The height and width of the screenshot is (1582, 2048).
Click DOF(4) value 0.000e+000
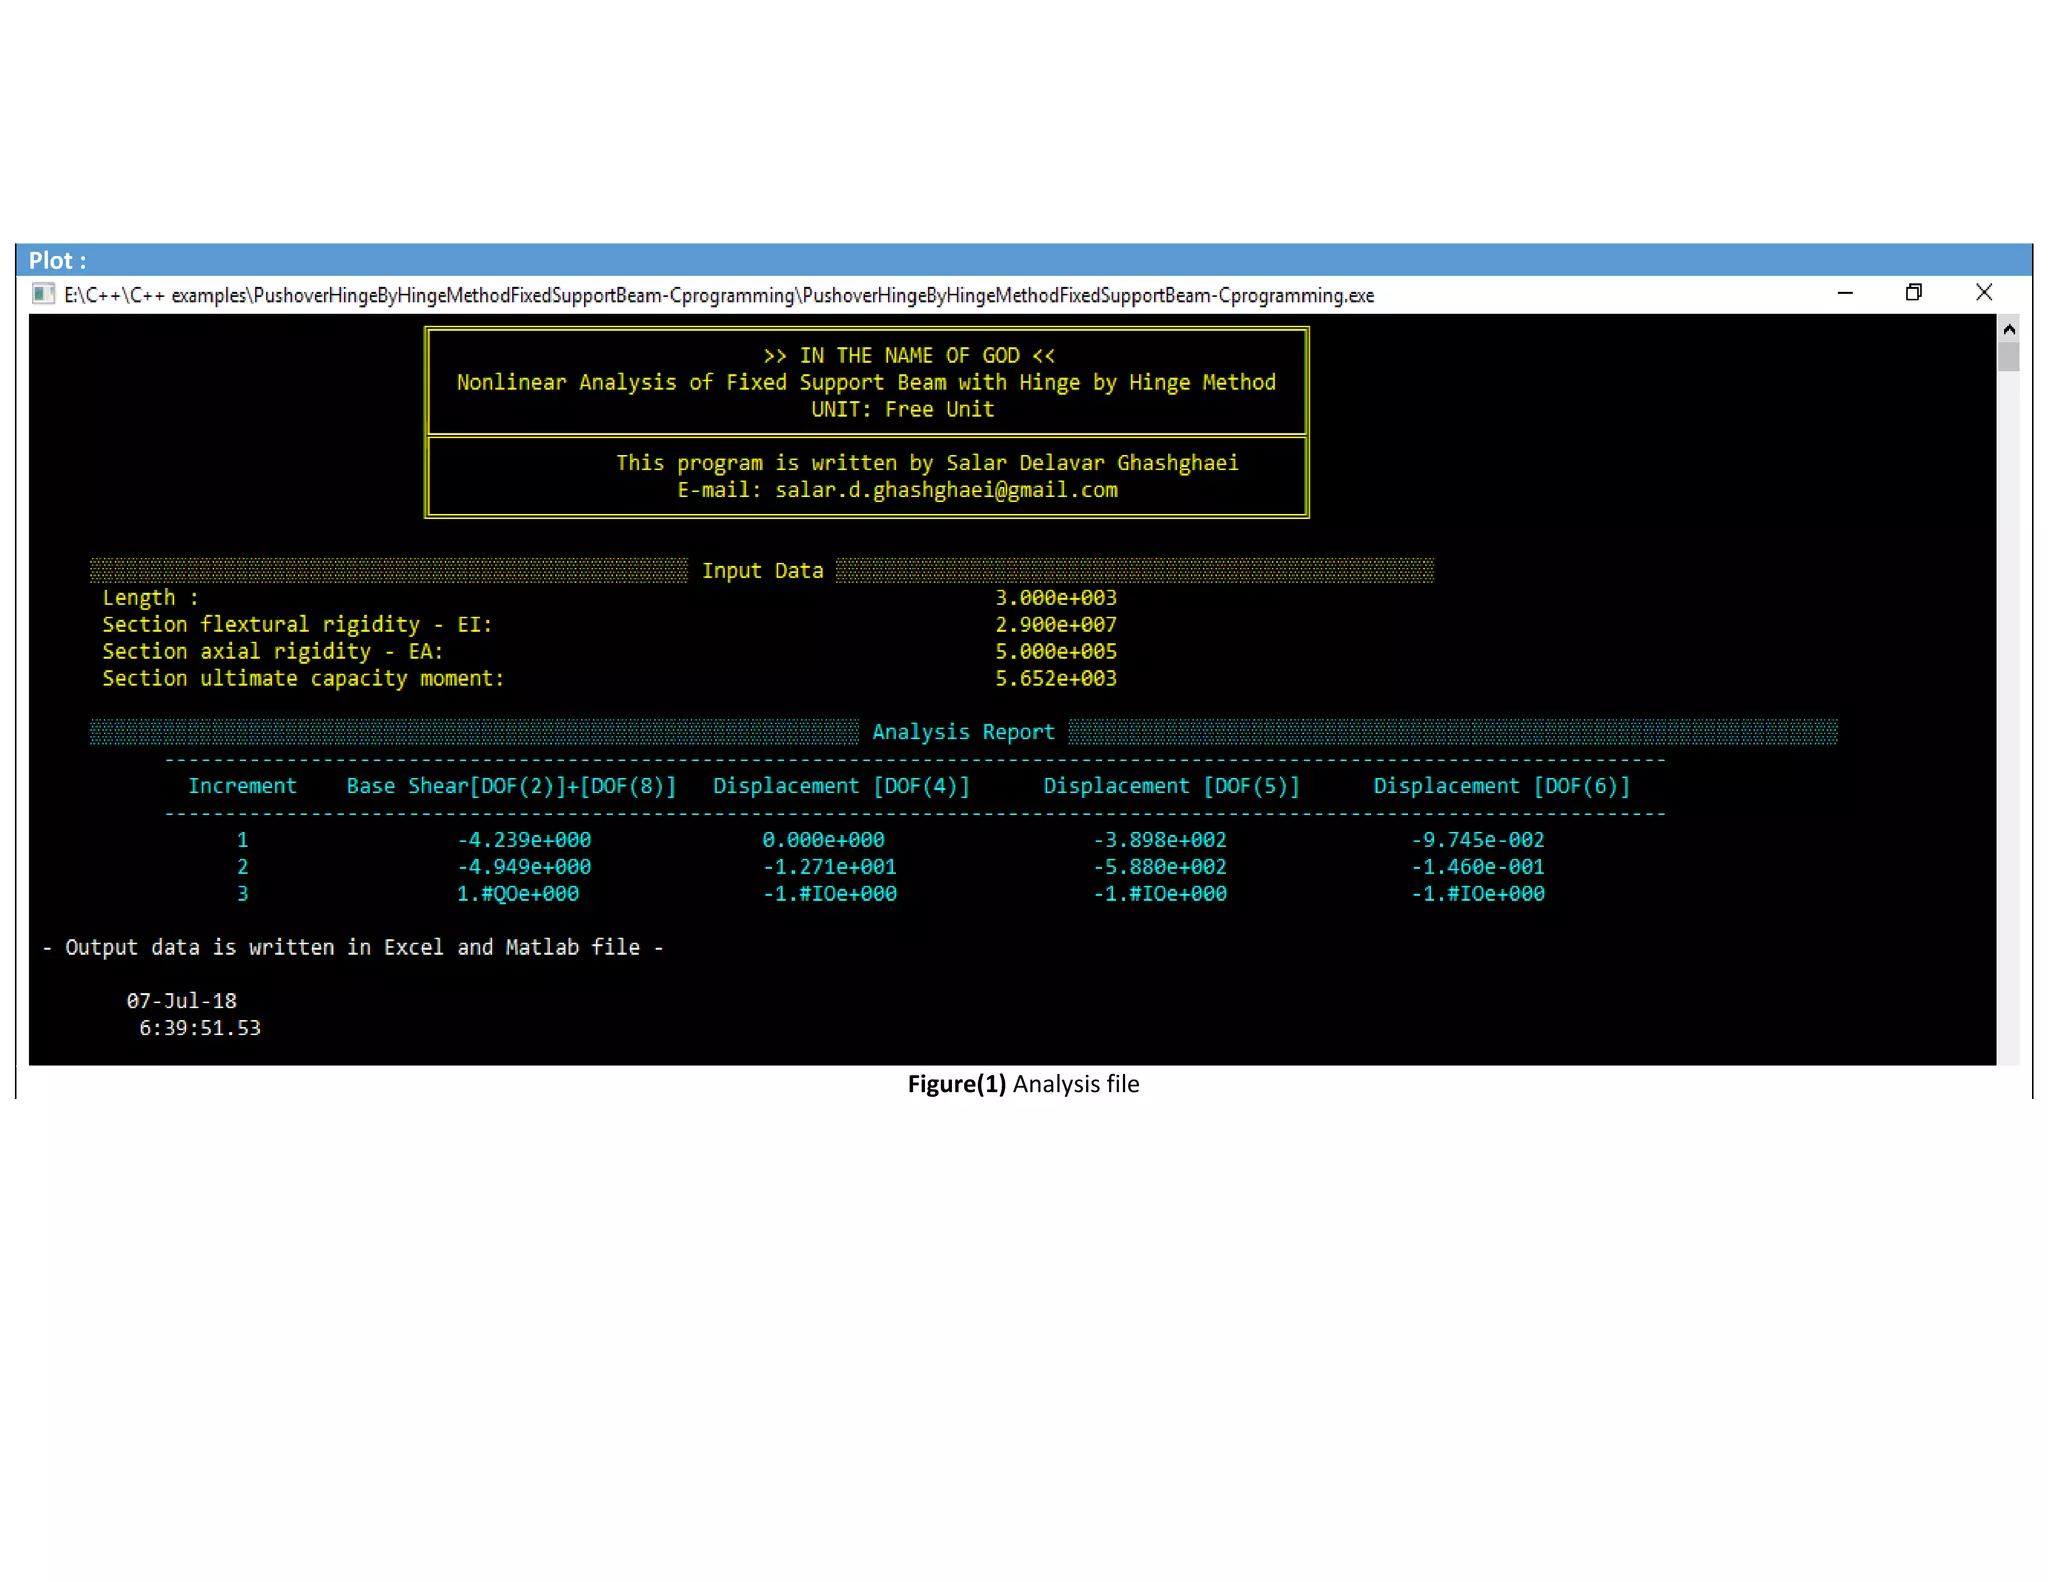[x=823, y=840]
